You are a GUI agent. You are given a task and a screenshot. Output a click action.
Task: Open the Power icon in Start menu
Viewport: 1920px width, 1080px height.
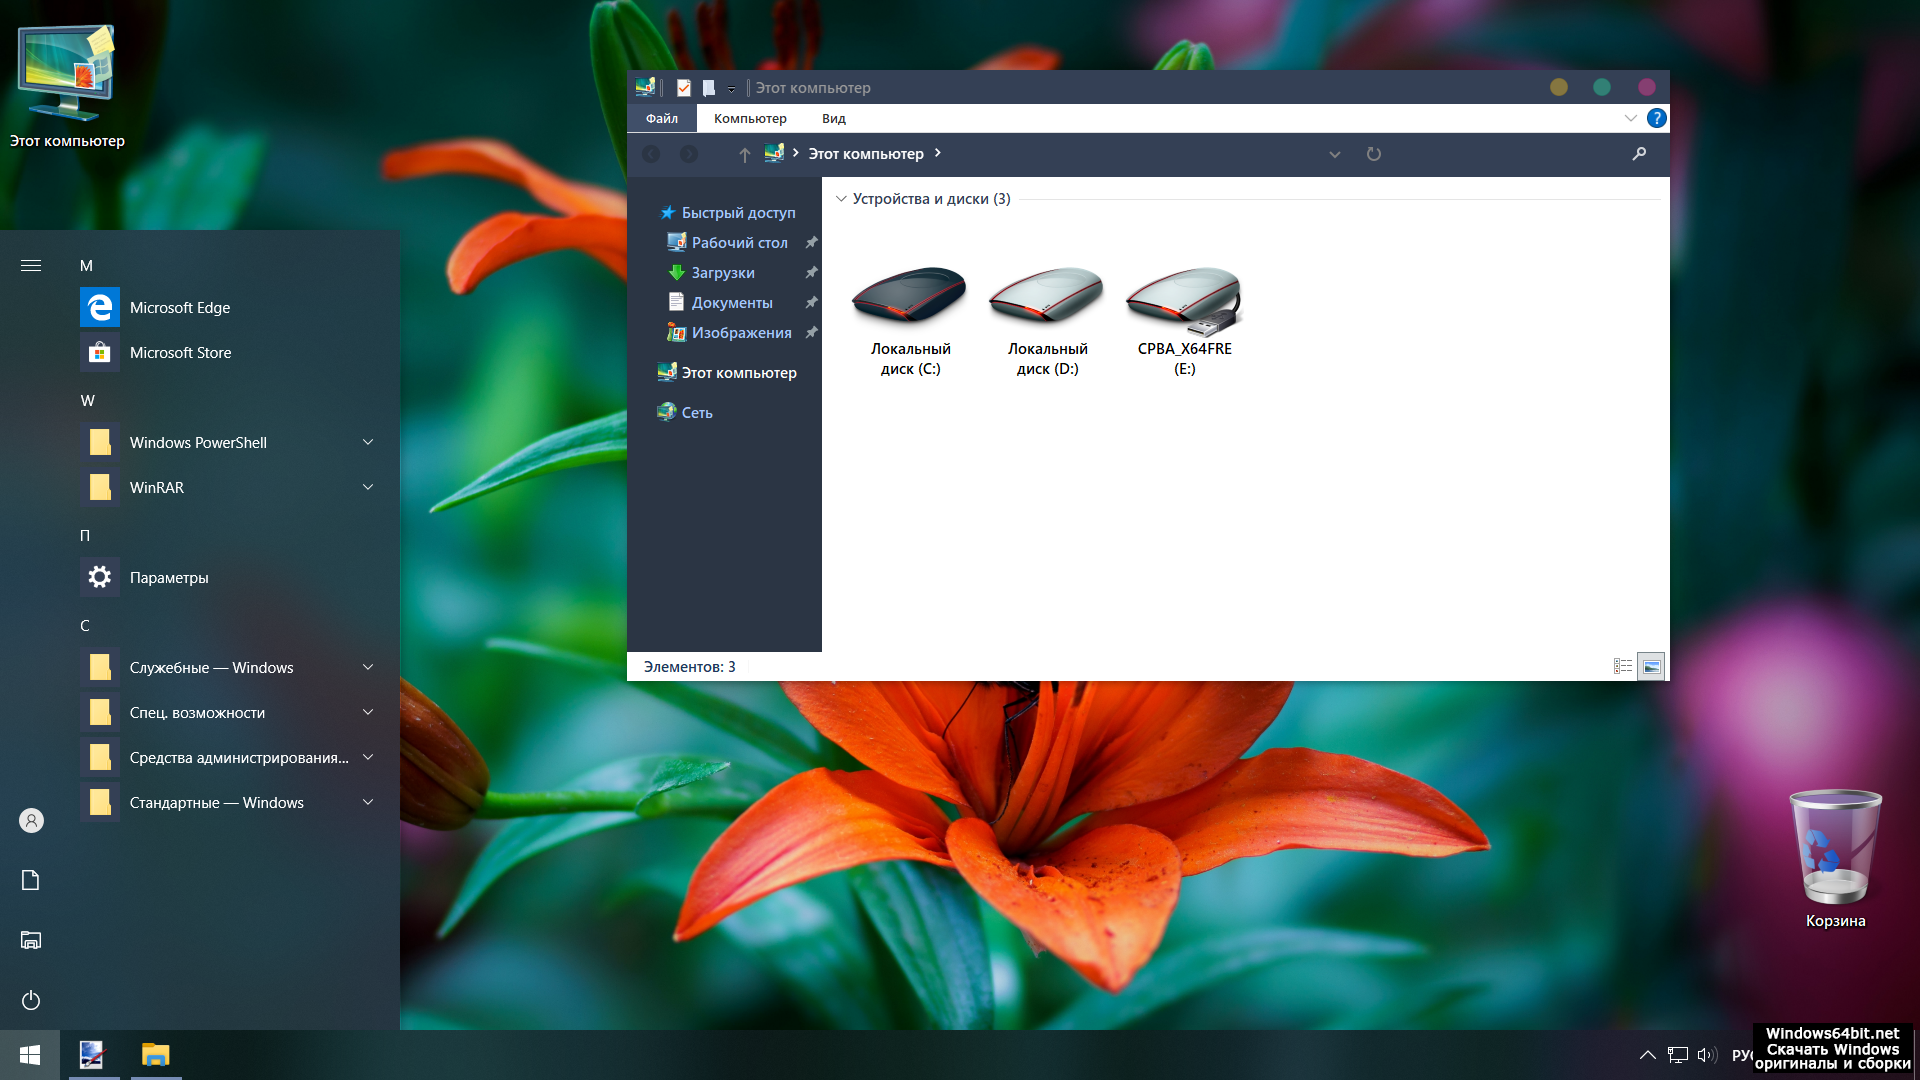(x=31, y=1000)
